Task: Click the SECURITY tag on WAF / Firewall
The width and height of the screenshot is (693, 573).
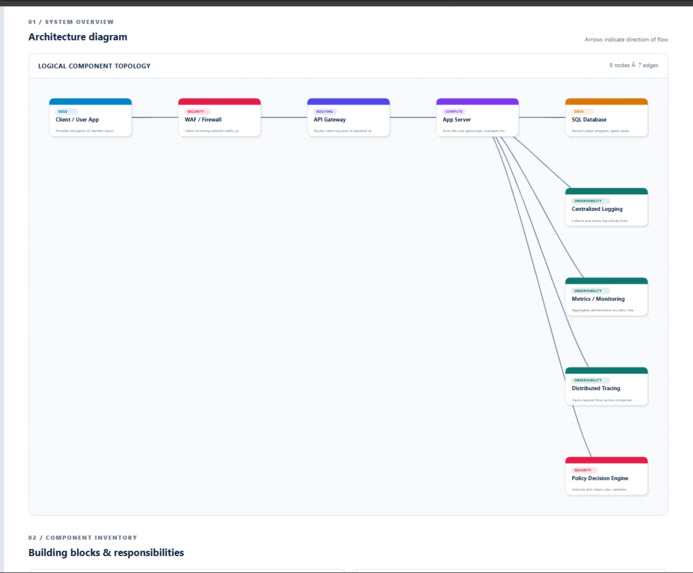Action: 197,111
